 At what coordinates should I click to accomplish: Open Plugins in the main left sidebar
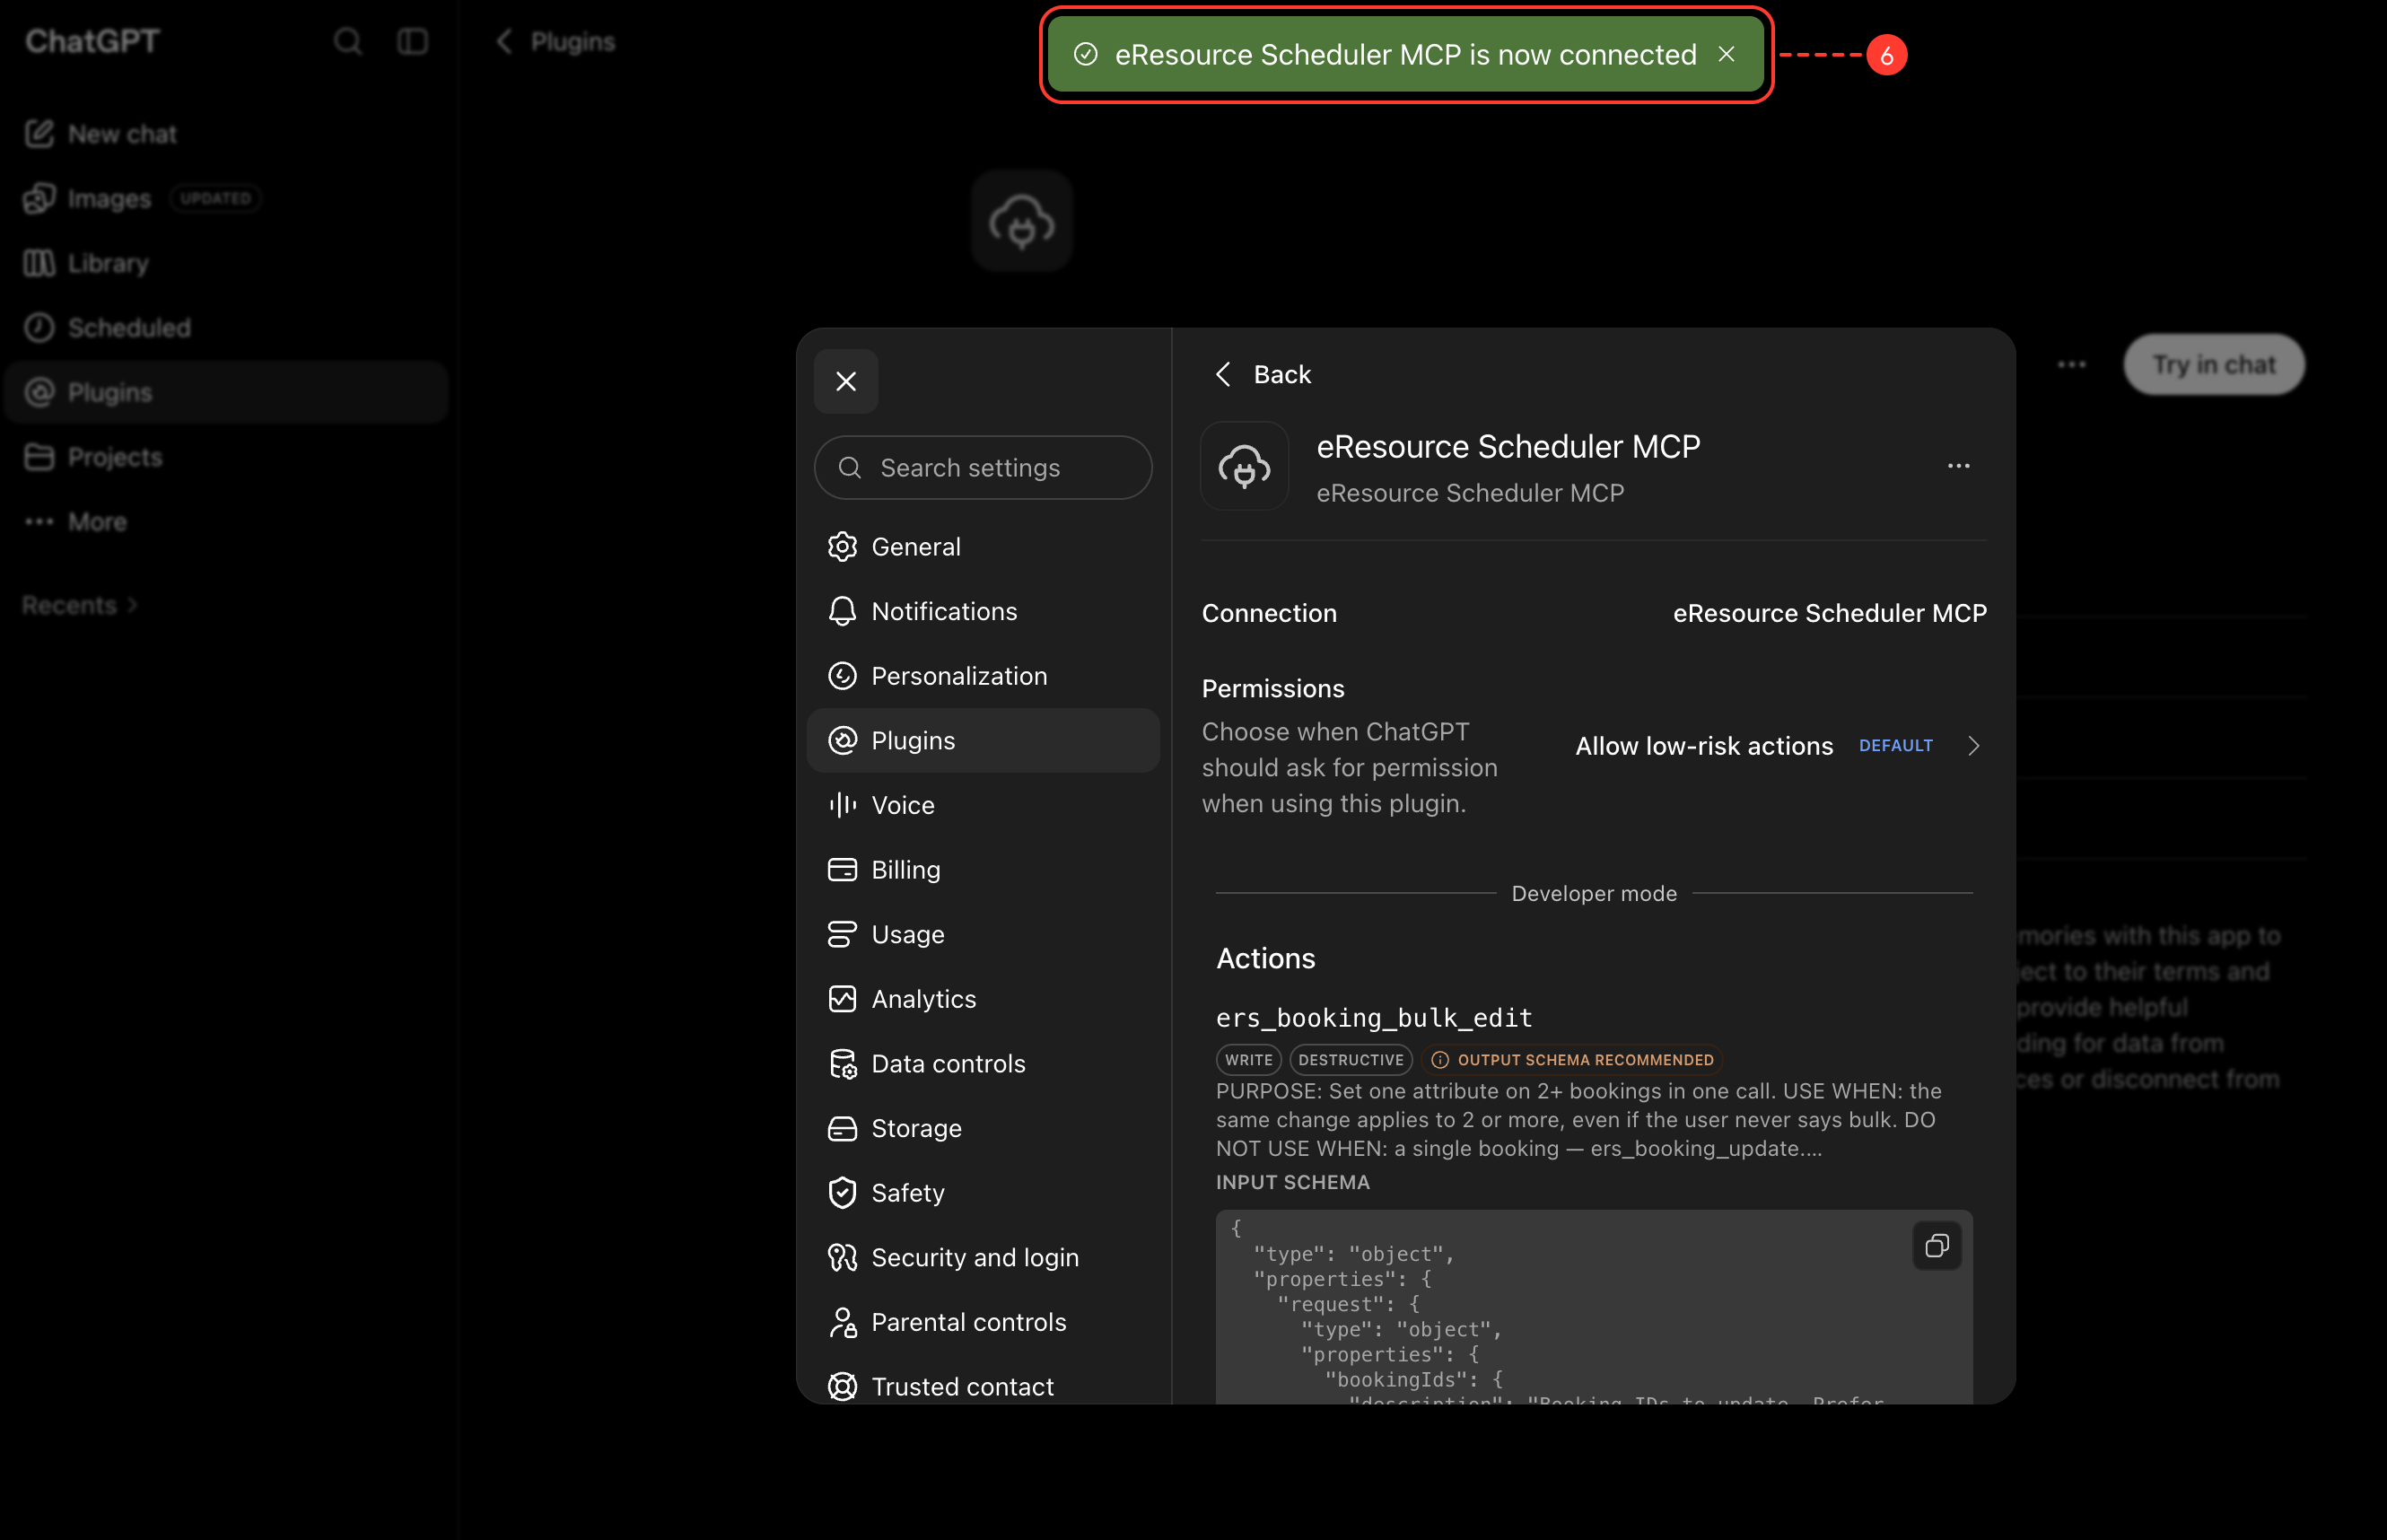226,392
